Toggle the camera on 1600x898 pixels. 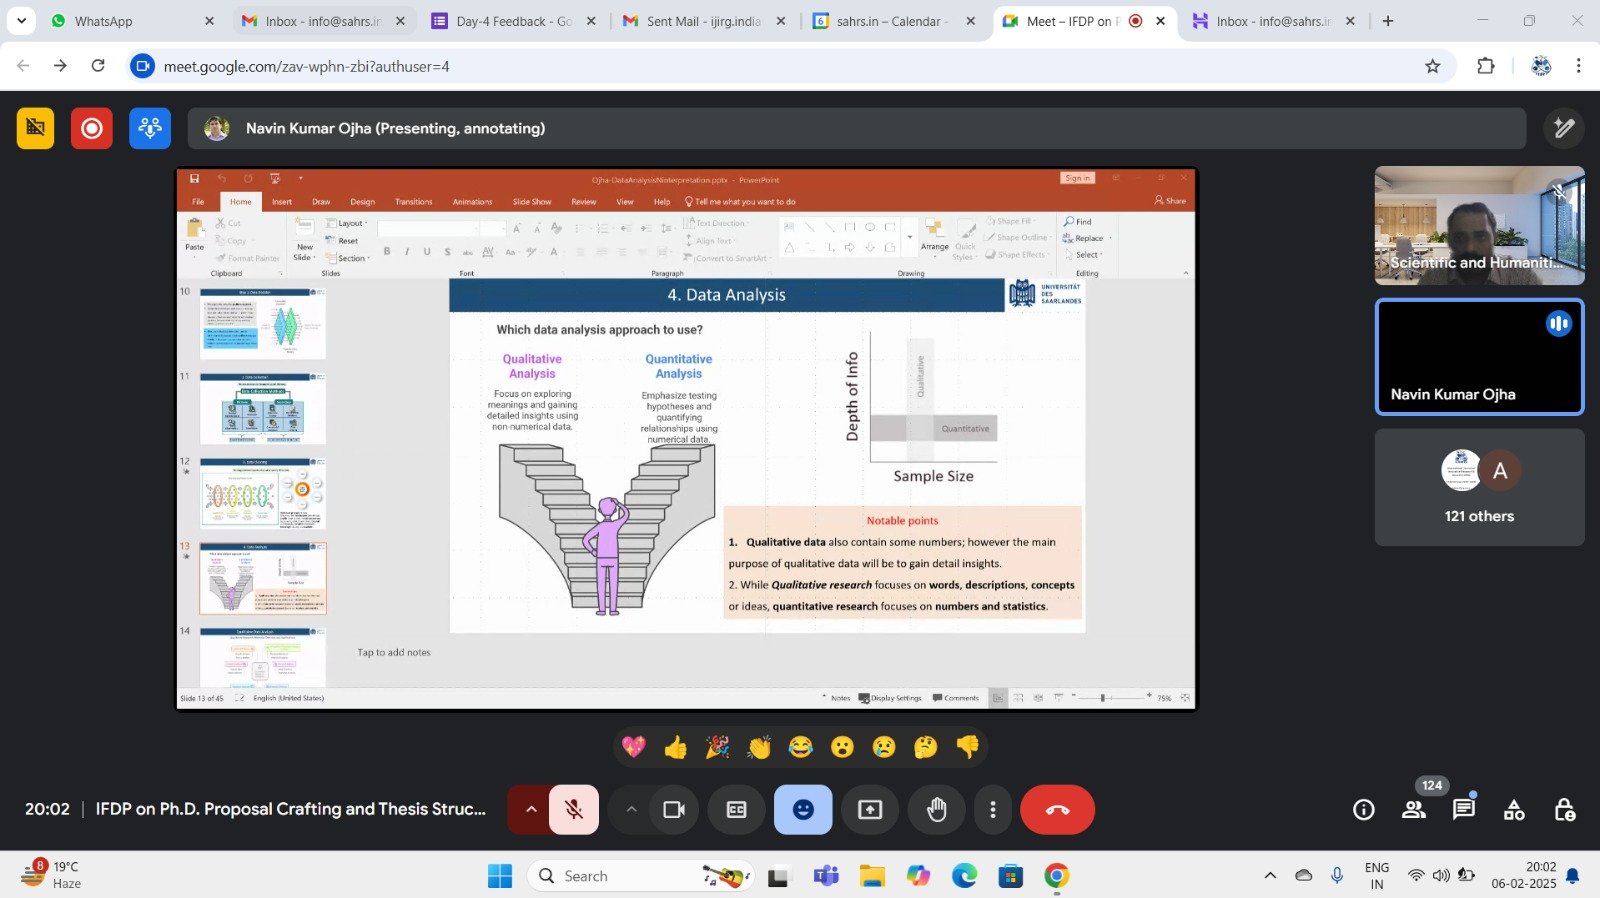coord(674,810)
